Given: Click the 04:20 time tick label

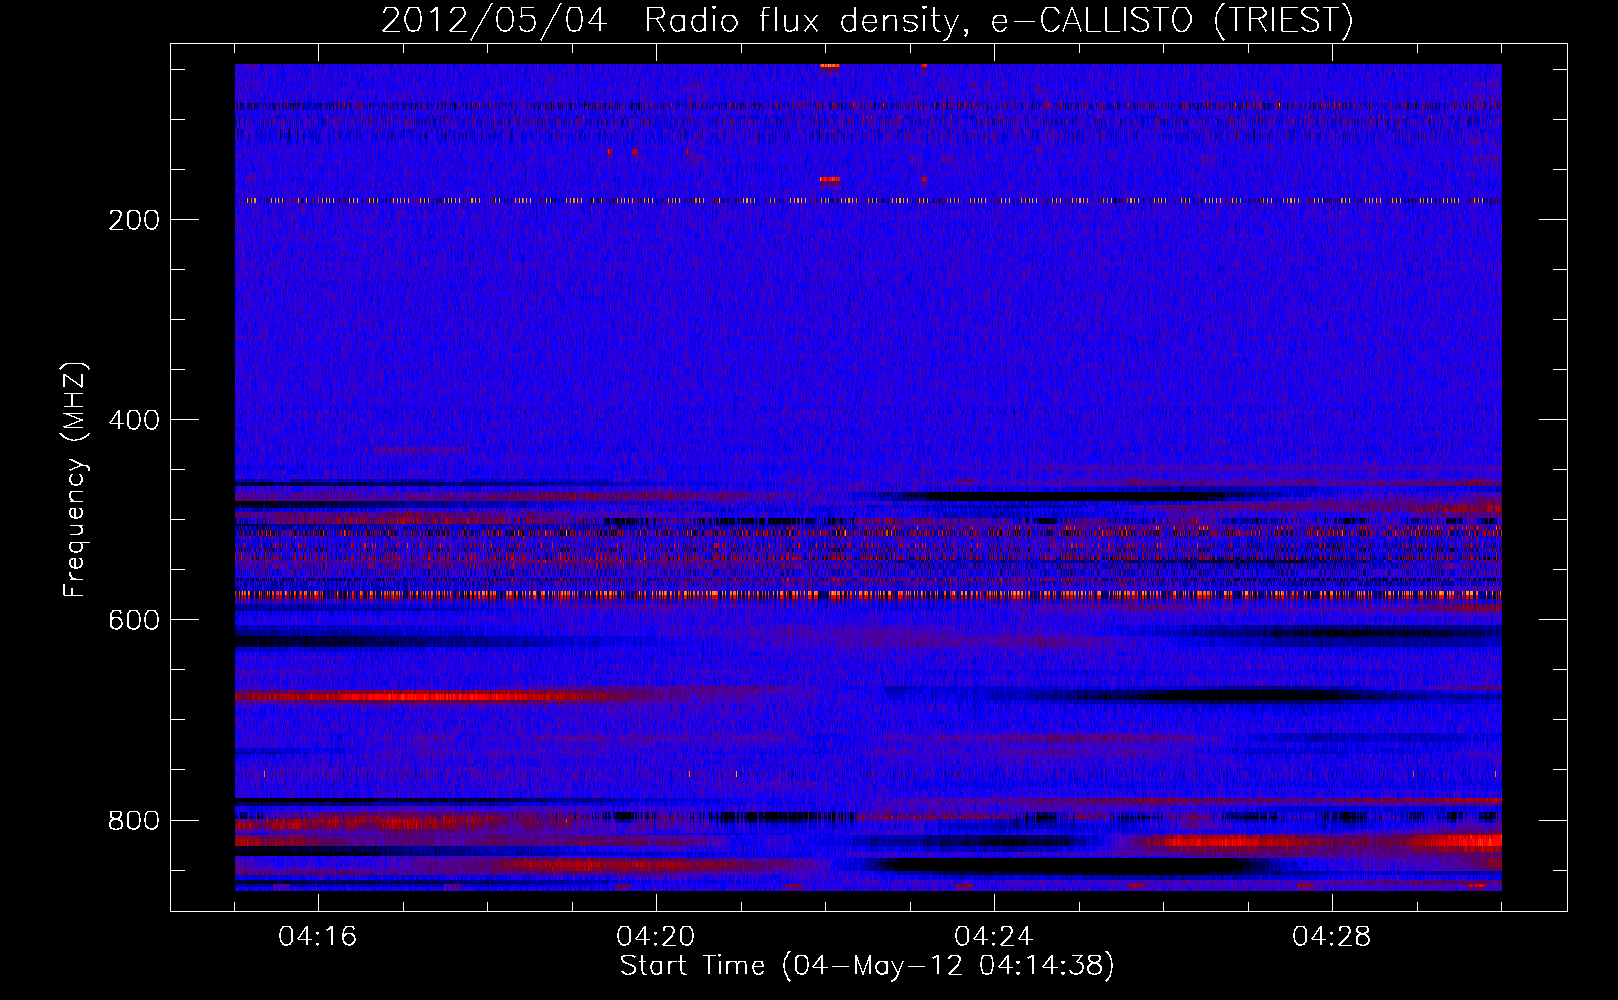Looking at the screenshot, I should point(656,937).
